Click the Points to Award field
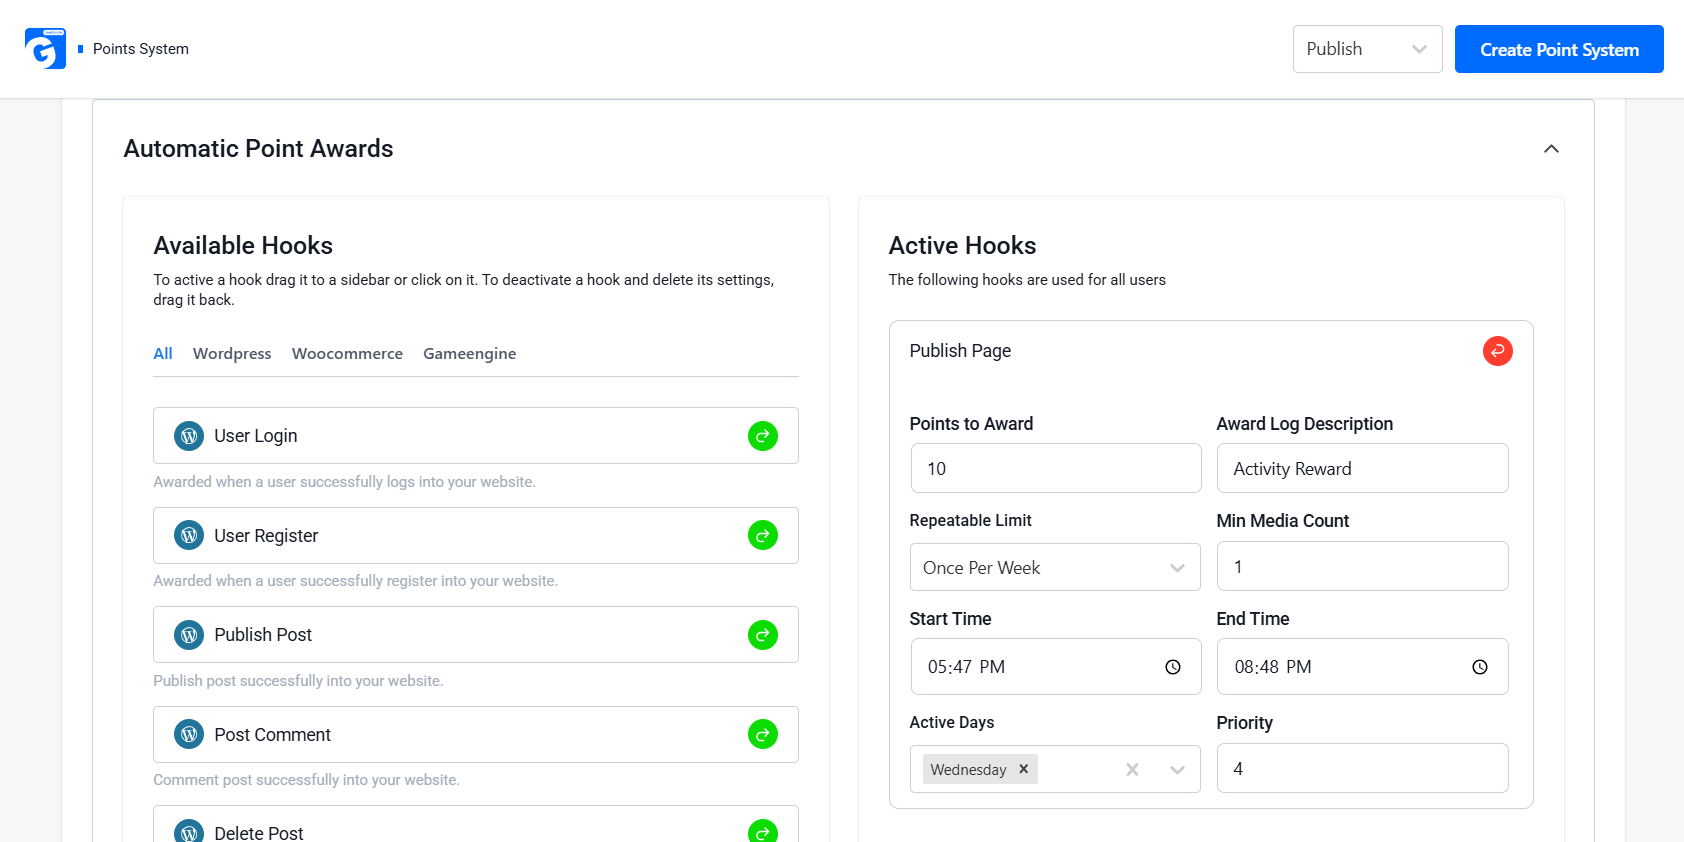Viewport: 1684px width, 842px height. pyautogui.click(x=1056, y=468)
